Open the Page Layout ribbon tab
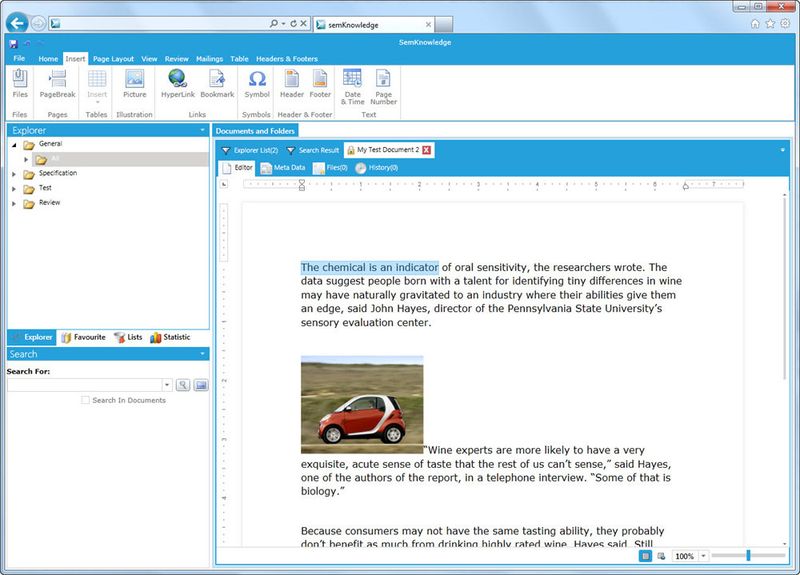Screen dimensions: 800x575 point(113,59)
